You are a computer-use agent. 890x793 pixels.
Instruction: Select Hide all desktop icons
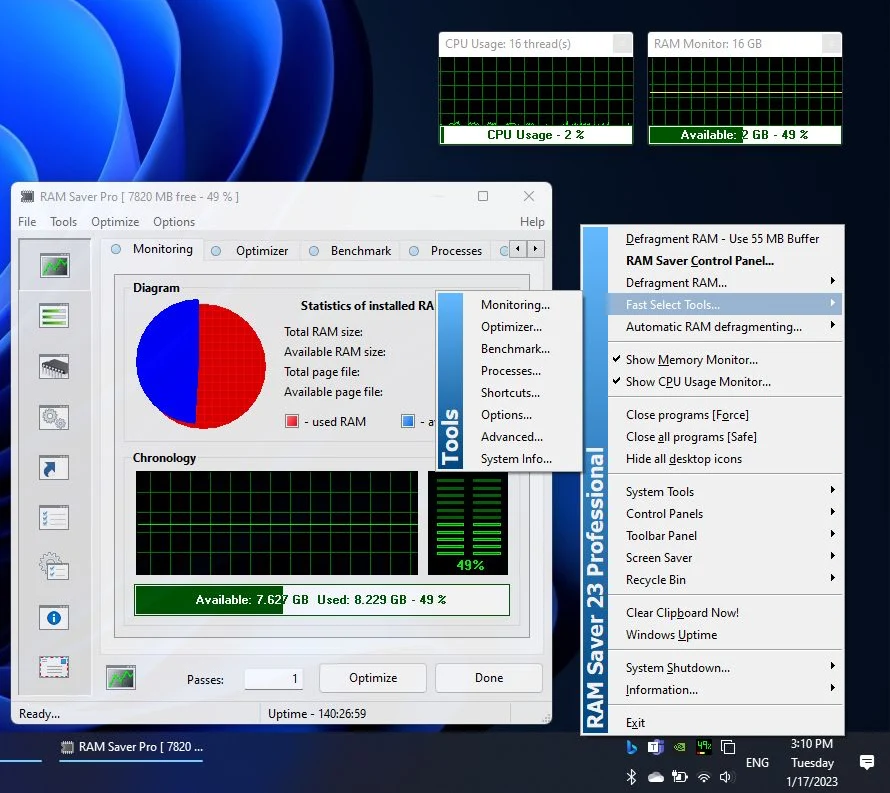(725, 459)
